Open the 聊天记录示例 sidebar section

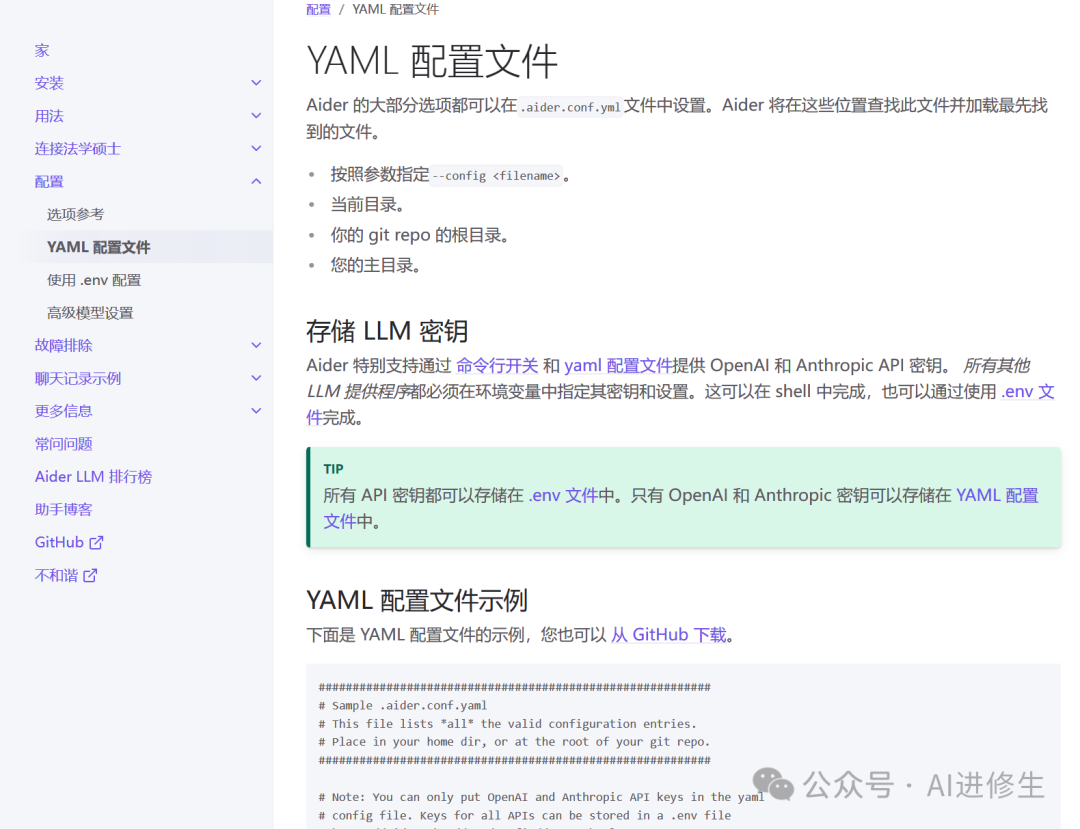pyautogui.click(x=78, y=379)
